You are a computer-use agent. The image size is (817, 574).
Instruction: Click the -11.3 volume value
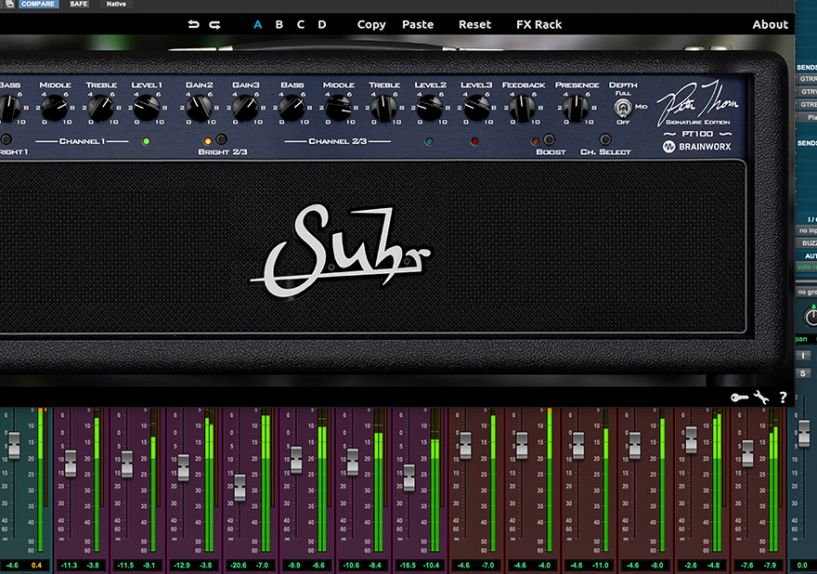tap(68, 565)
